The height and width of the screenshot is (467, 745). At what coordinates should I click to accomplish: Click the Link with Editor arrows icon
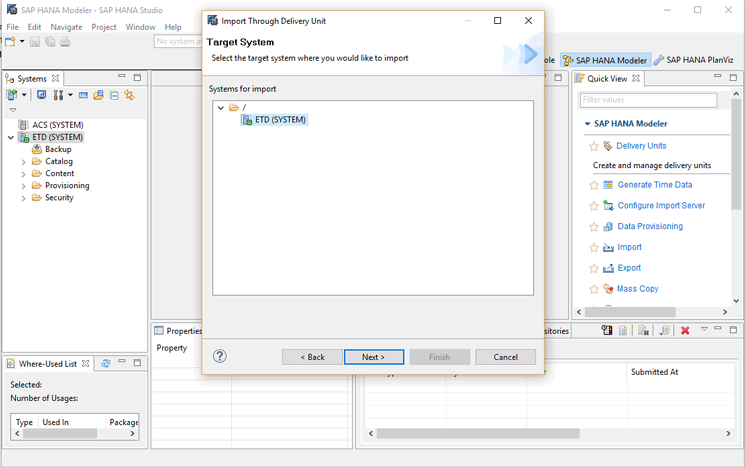129,95
